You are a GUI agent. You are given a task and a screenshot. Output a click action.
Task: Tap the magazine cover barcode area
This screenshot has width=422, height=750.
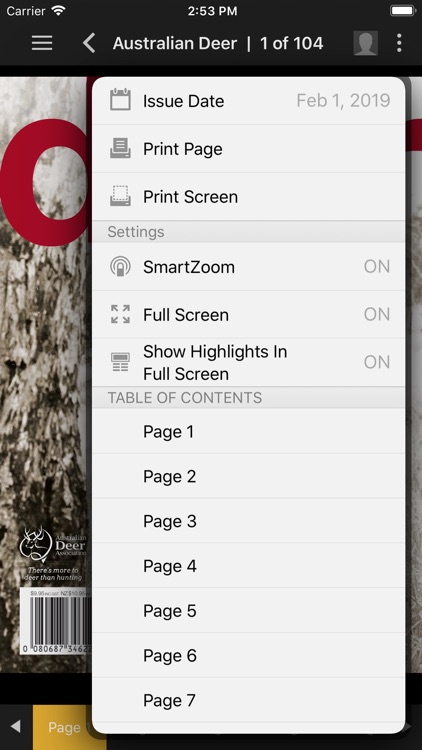[x=56, y=621]
